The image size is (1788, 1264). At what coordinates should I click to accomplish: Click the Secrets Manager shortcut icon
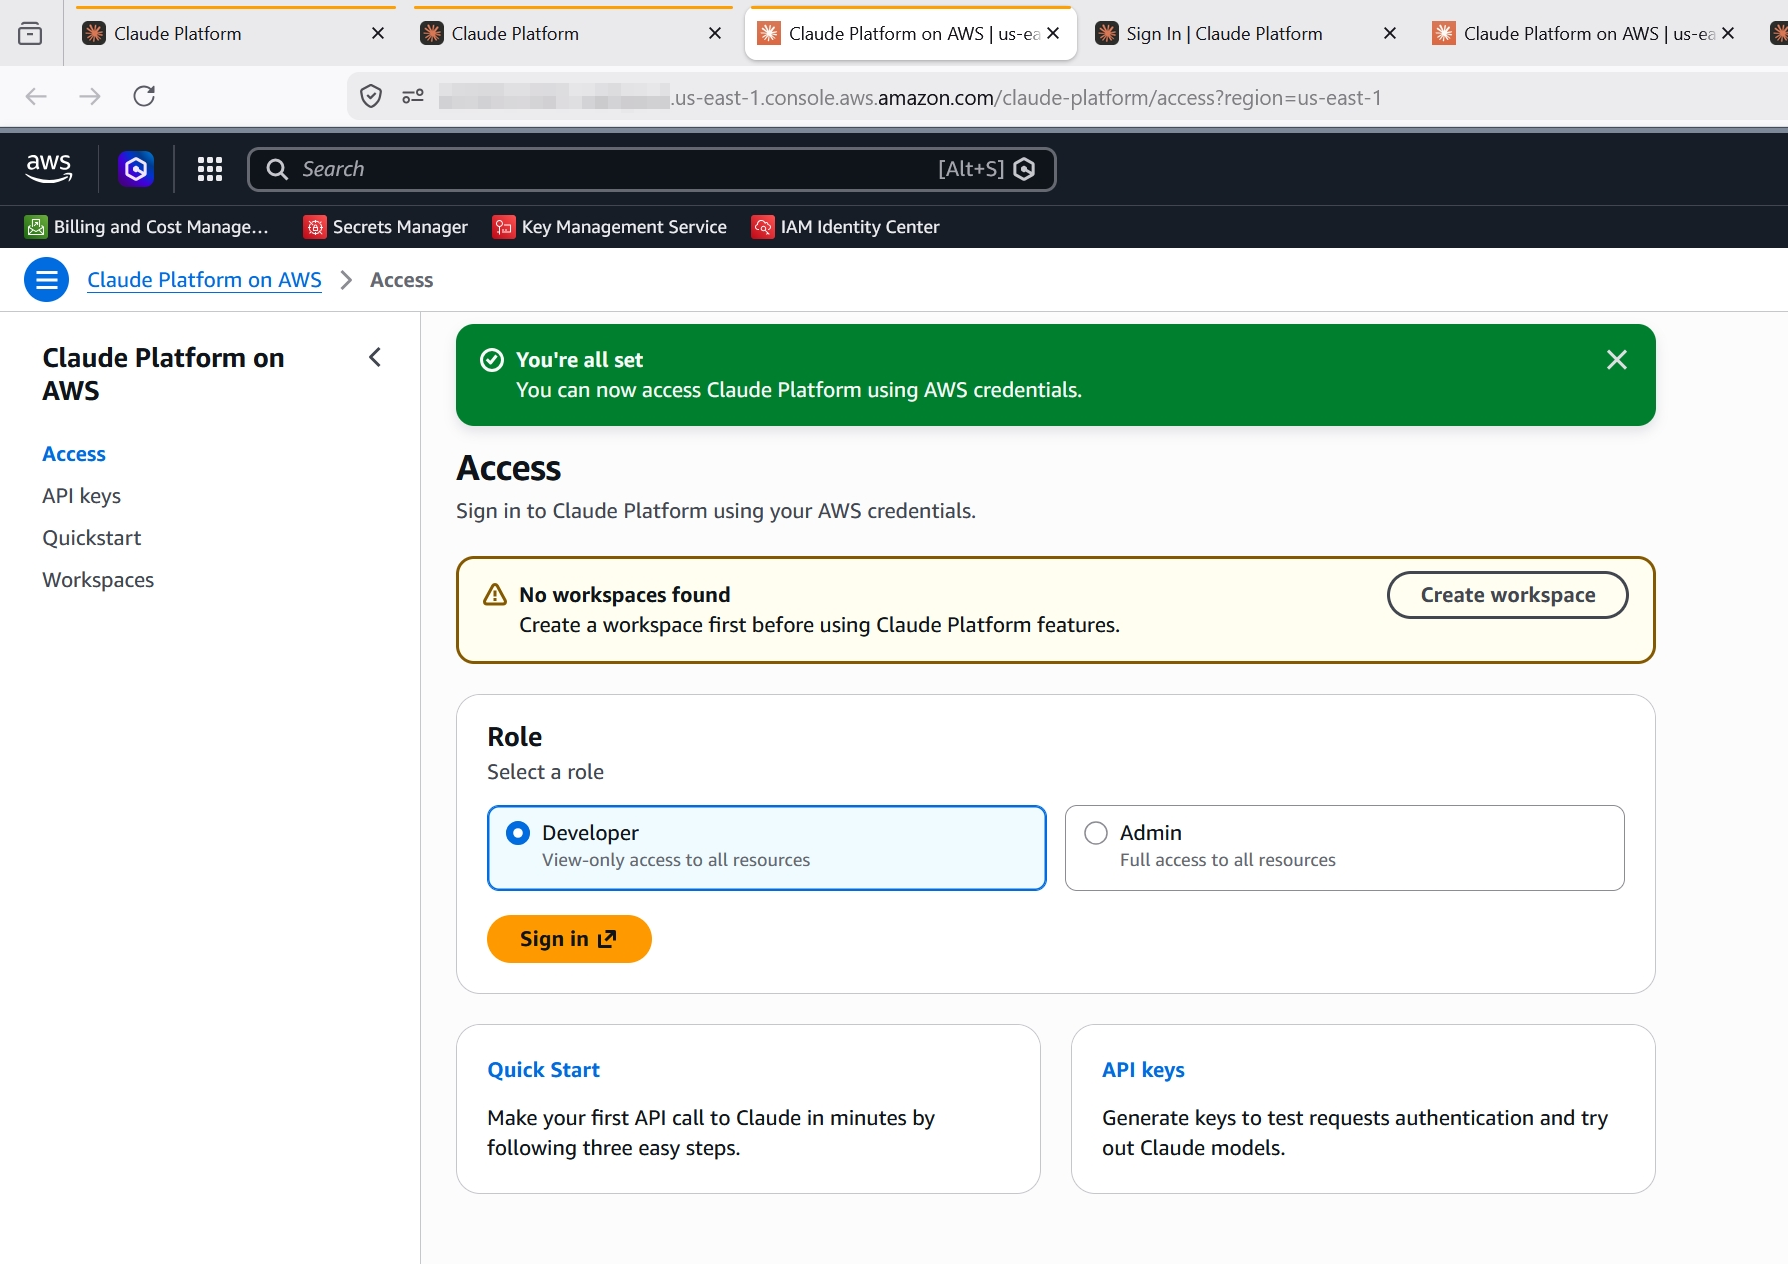tap(315, 227)
